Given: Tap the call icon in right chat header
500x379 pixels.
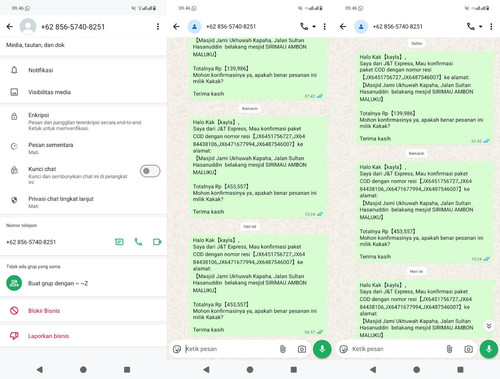Looking at the screenshot, I should [471, 26].
